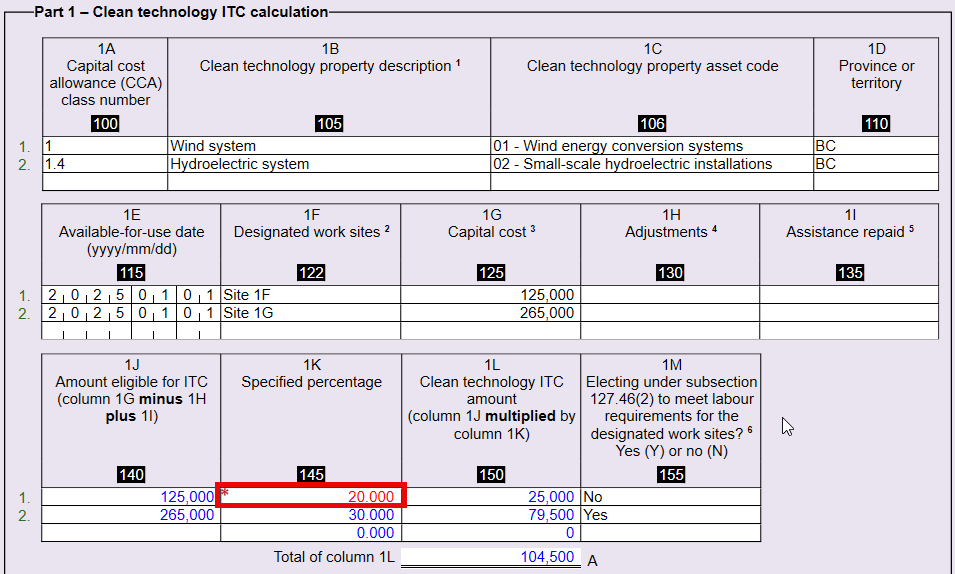Image resolution: width=955 pixels, height=574 pixels.
Task: Click the empty date field in third row
Action: pyautogui.click(x=131, y=331)
